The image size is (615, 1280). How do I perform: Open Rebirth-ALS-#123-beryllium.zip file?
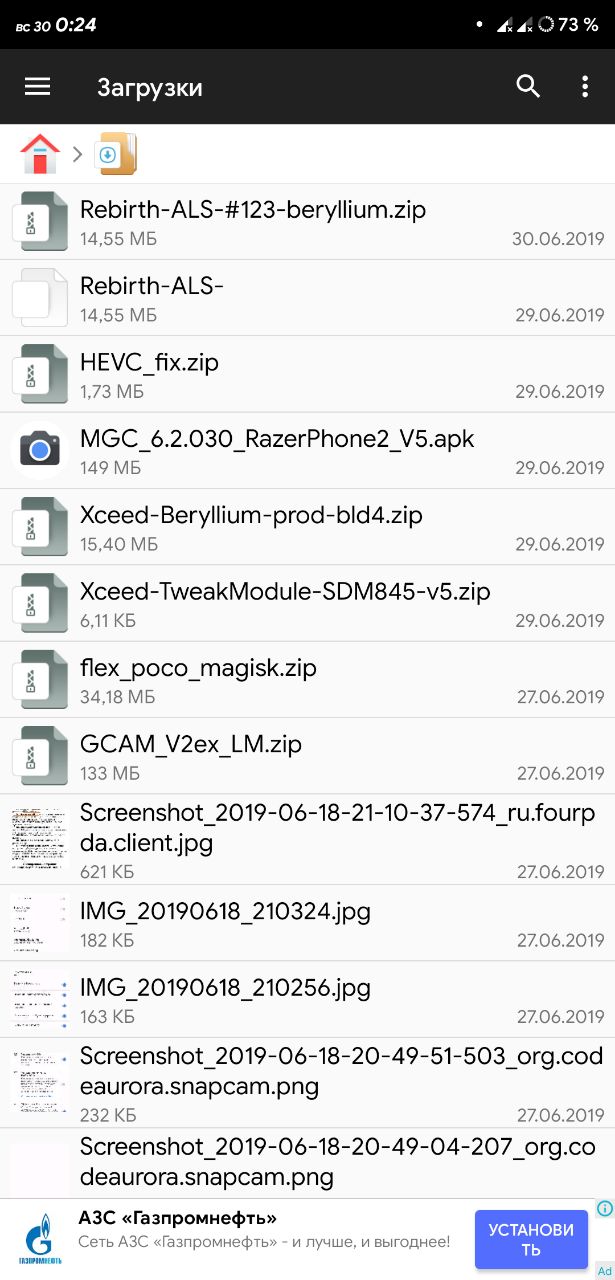pos(307,222)
